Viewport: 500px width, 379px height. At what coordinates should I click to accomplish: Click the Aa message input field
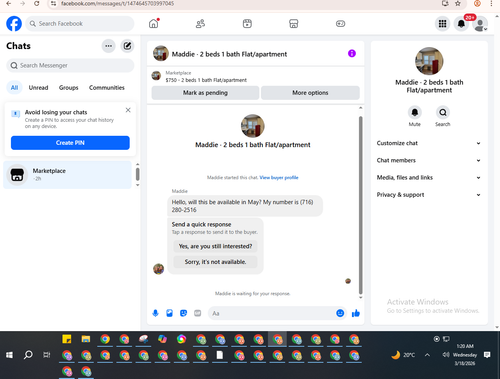pyautogui.click(x=272, y=313)
